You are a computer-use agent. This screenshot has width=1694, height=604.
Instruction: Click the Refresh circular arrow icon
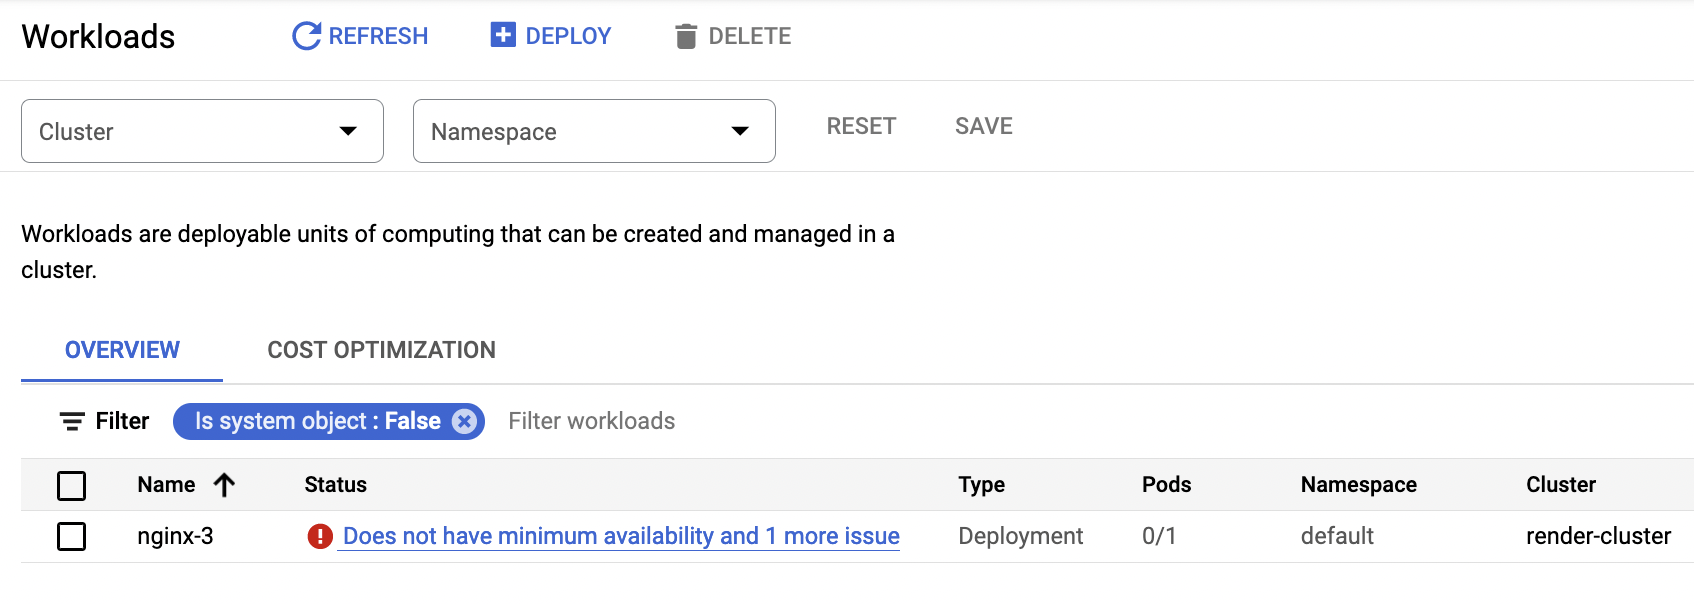306,36
